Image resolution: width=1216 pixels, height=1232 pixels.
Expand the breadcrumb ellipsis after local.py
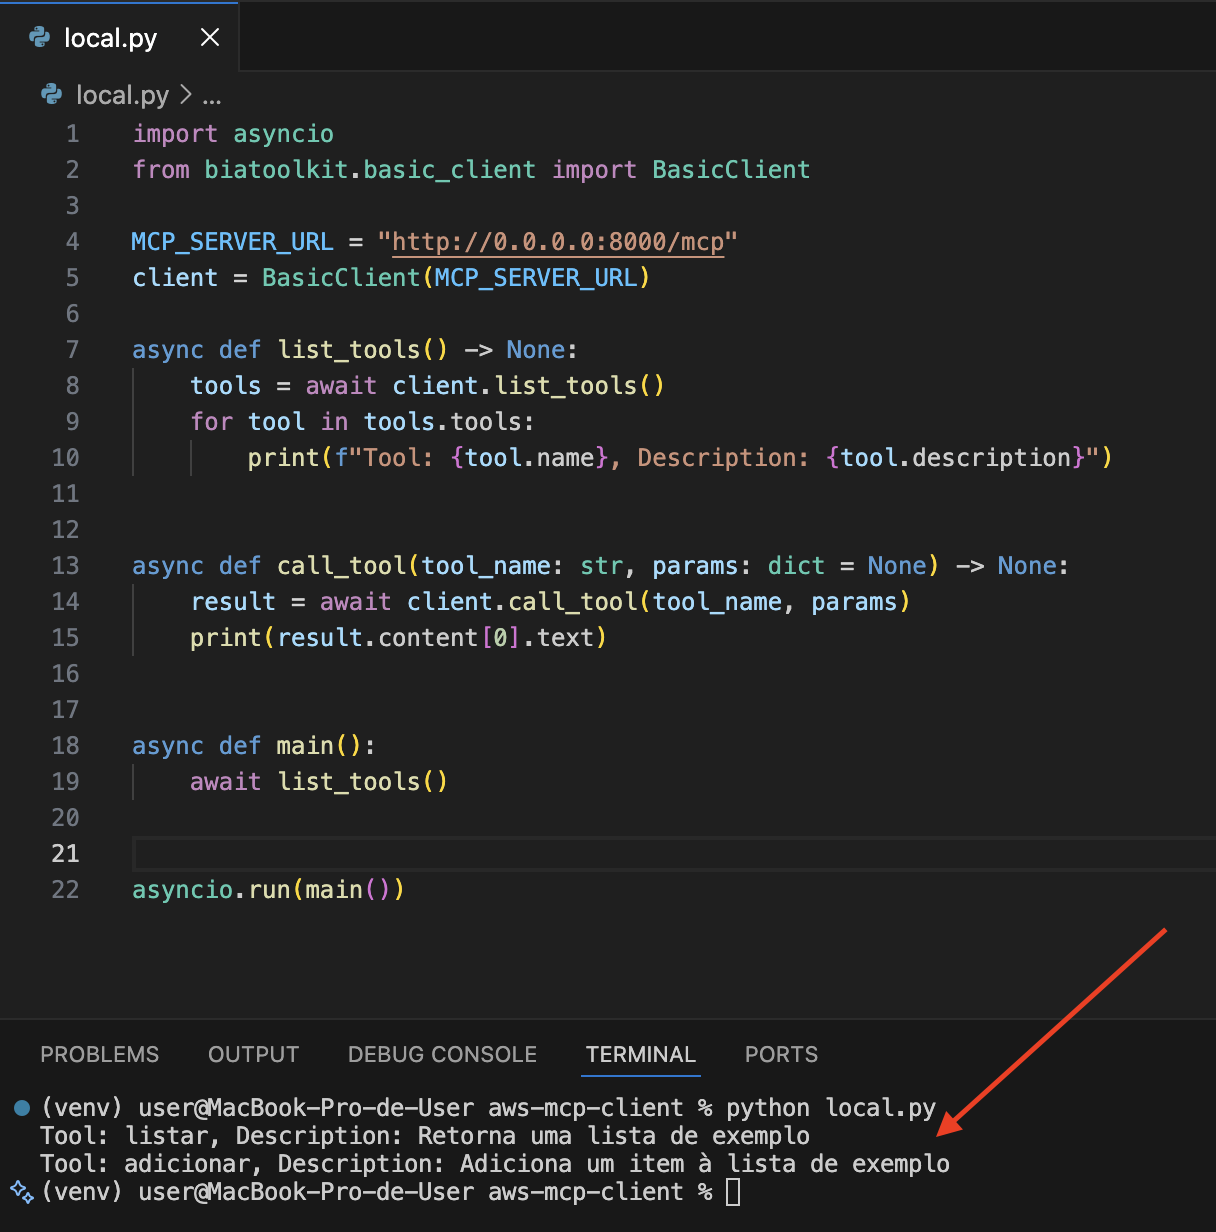click(x=212, y=96)
